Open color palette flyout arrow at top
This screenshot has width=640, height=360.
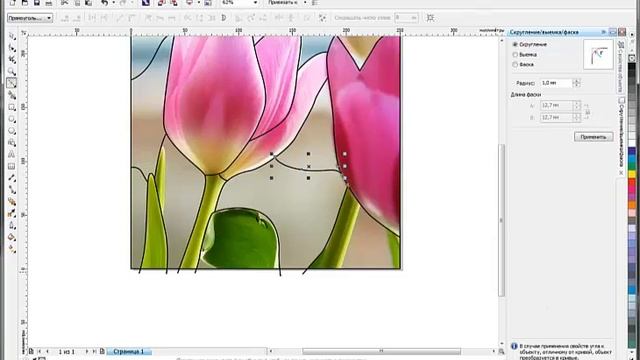(631, 35)
